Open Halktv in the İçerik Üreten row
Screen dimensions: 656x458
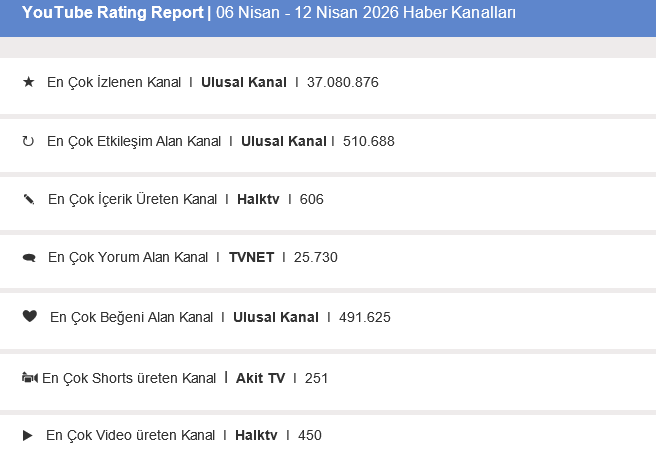click(257, 199)
